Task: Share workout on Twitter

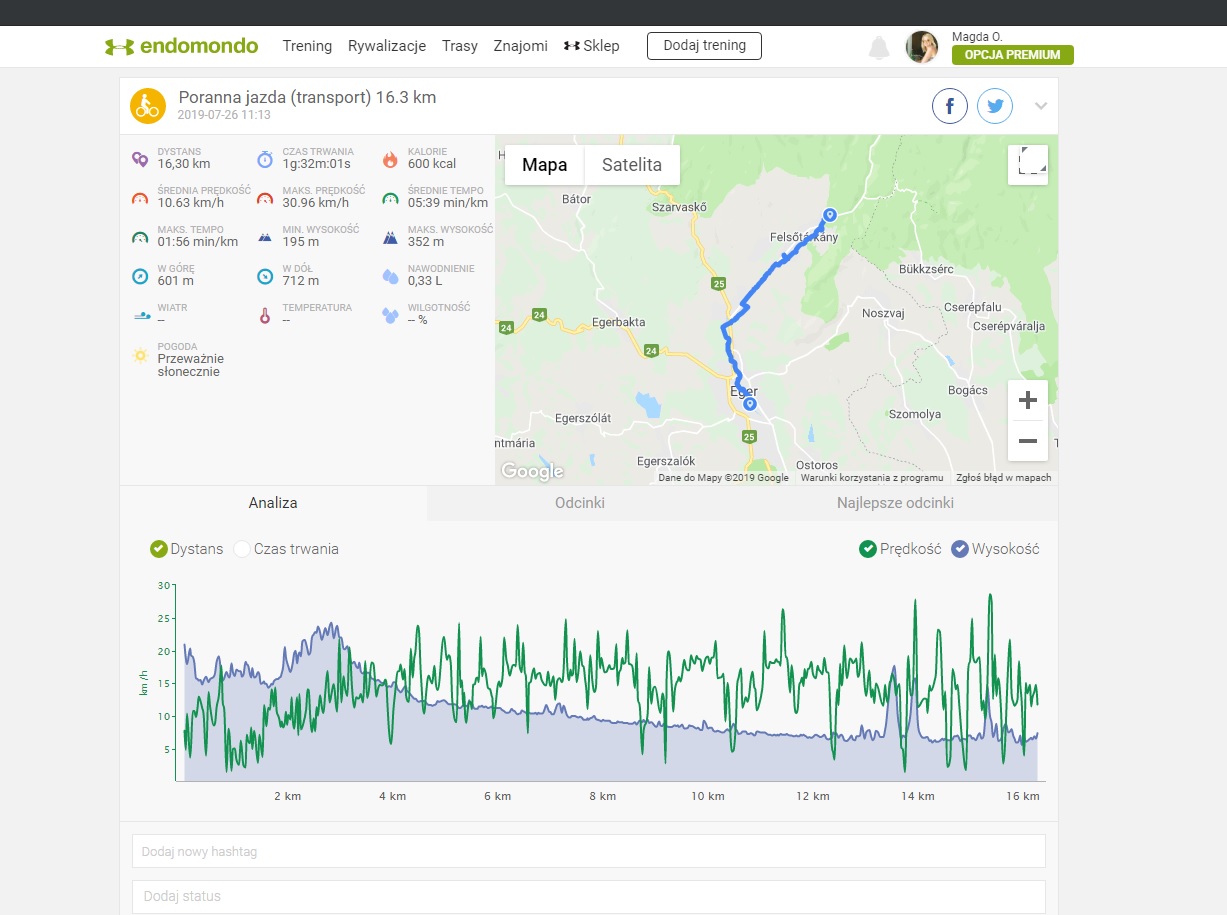Action: point(995,106)
